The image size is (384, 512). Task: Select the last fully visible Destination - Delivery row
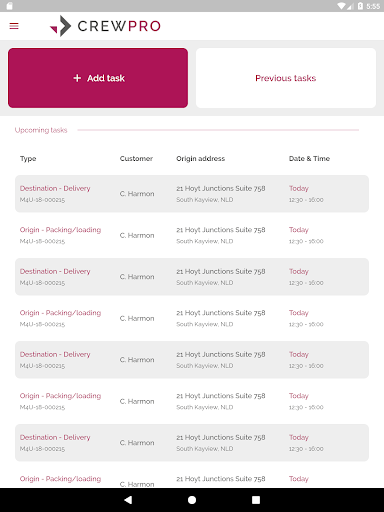192,443
